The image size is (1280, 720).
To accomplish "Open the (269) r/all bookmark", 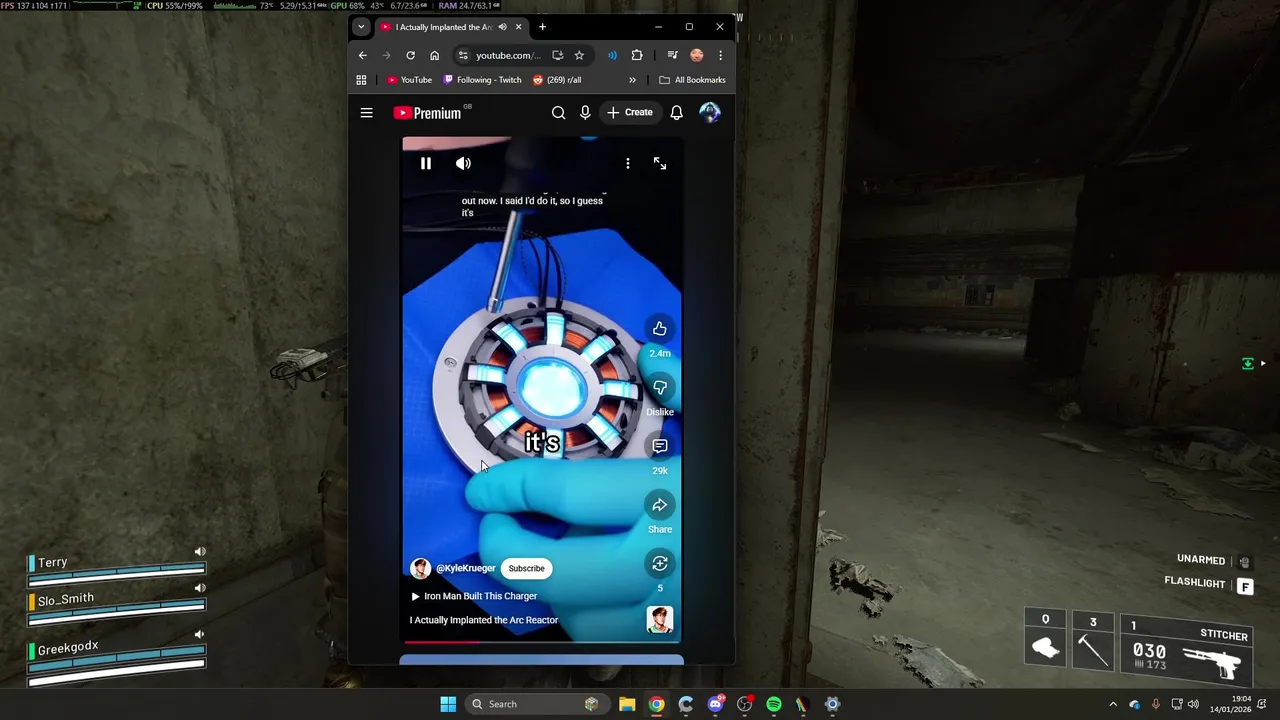I will click(x=557, y=80).
